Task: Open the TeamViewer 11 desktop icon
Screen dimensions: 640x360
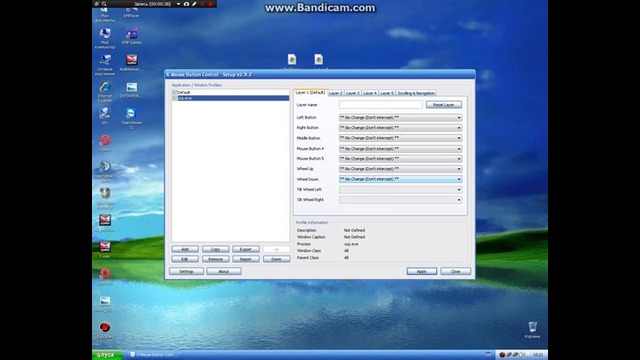Action: coord(131,118)
